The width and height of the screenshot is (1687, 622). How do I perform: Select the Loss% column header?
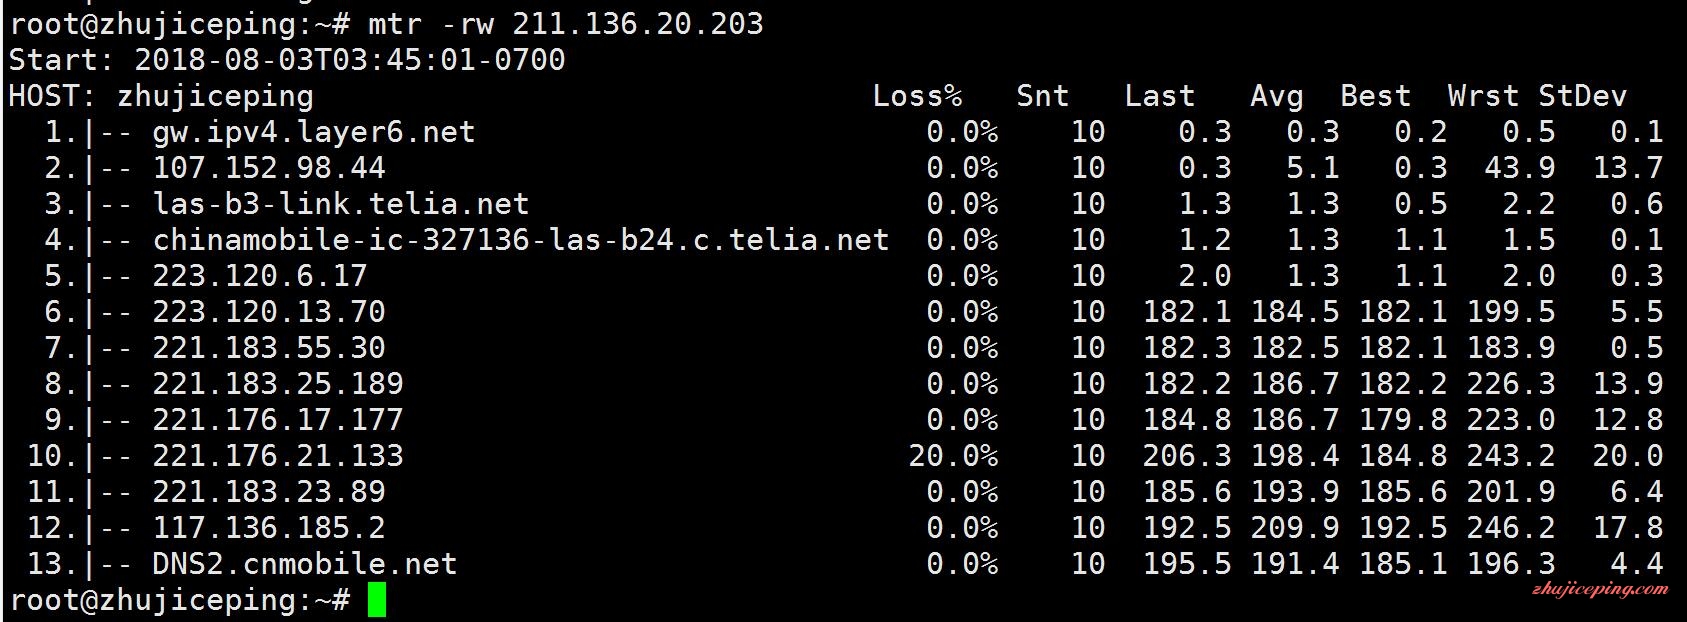(x=917, y=96)
